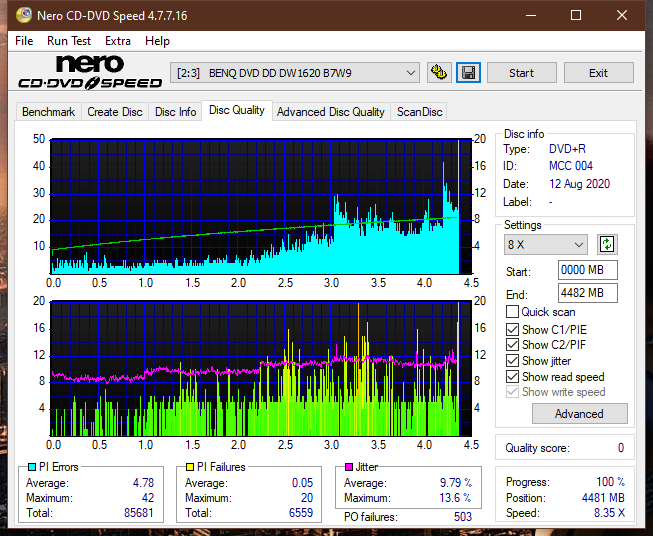
Task: Click the Exit button
Action: click(598, 73)
